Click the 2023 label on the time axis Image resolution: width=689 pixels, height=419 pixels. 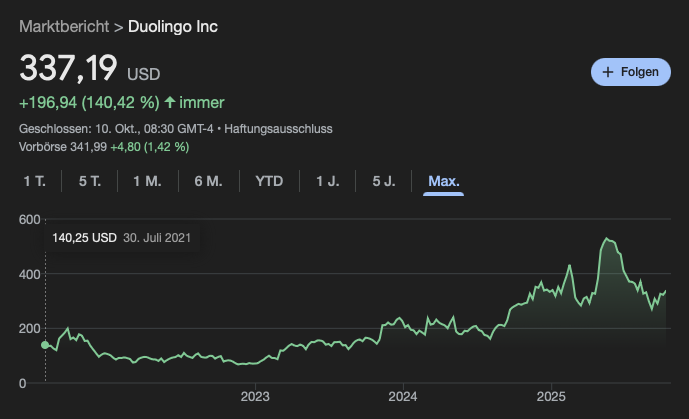point(255,396)
